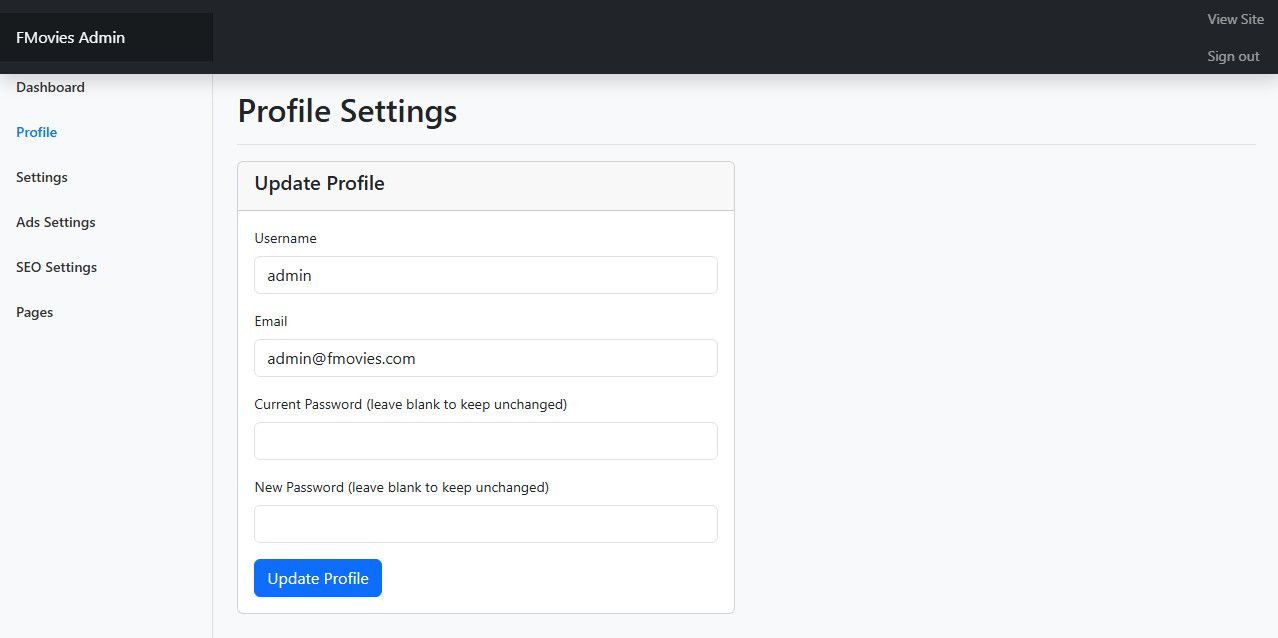The height and width of the screenshot is (638, 1278).
Task: Click the Username field label
Action: (x=286, y=238)
